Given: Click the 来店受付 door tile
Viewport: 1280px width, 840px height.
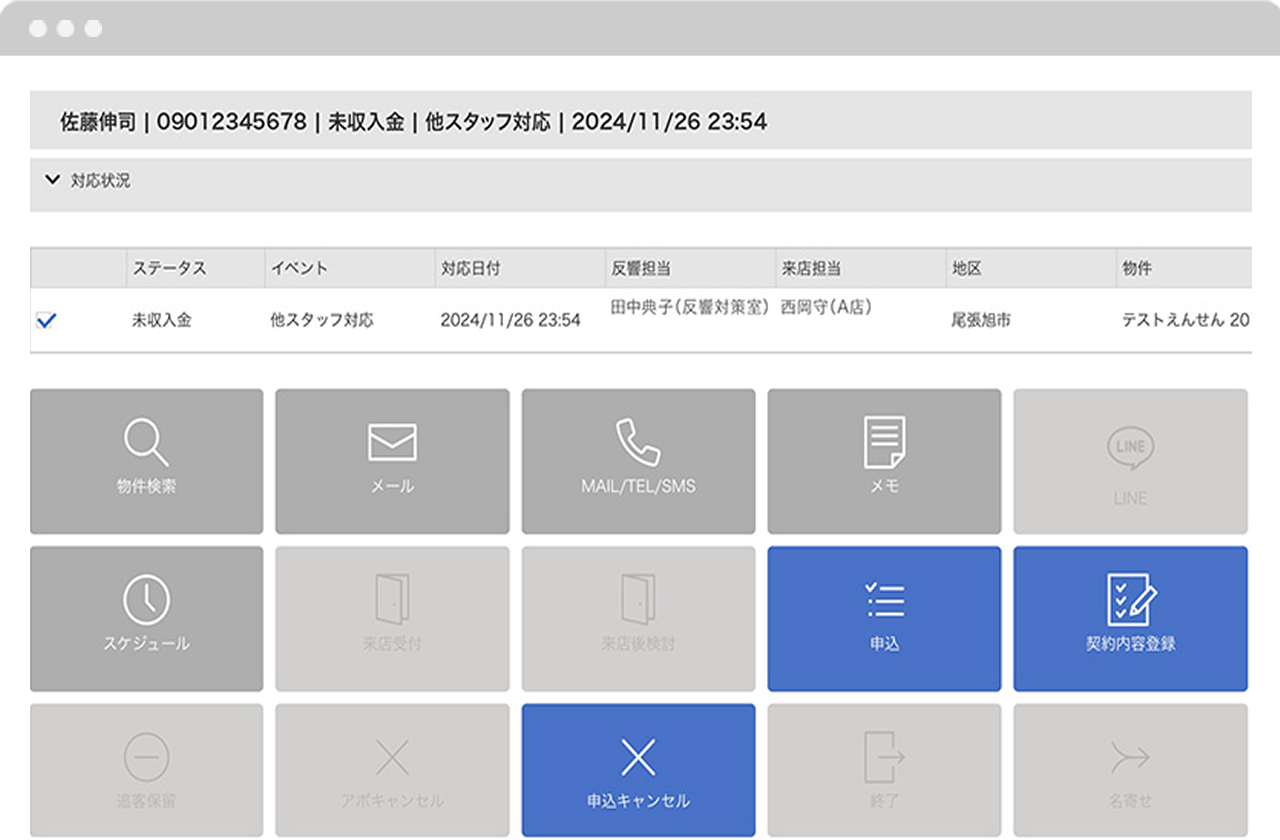Looking at the screenshot, I should coord(392,618).
